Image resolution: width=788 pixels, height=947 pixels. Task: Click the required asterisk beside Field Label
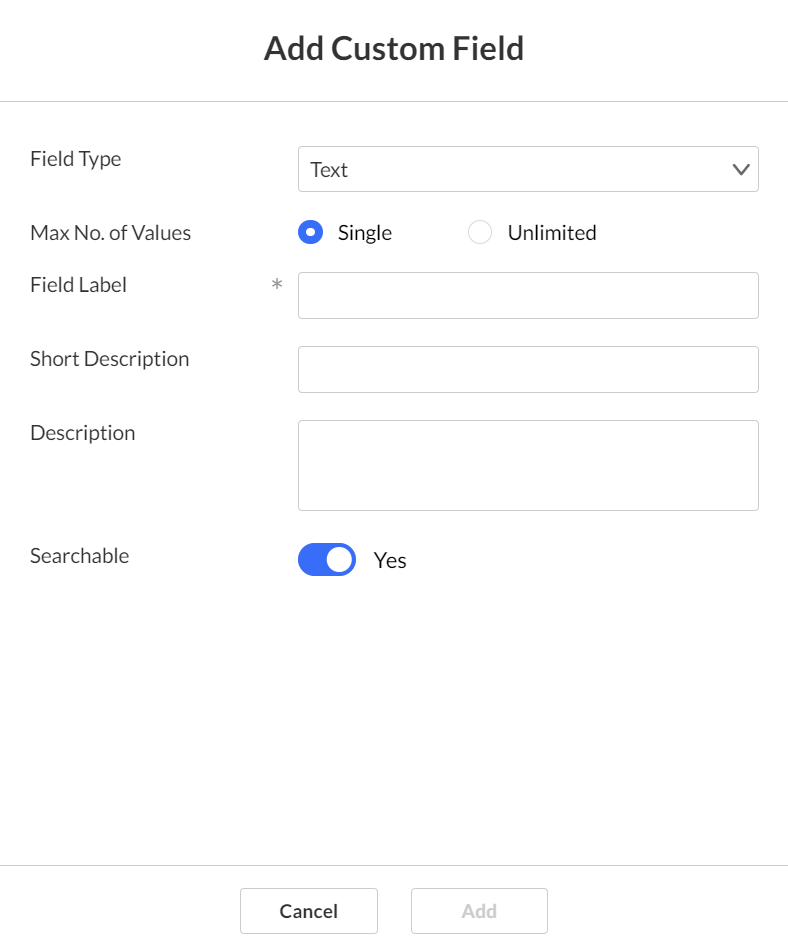[x=277, y=284]
